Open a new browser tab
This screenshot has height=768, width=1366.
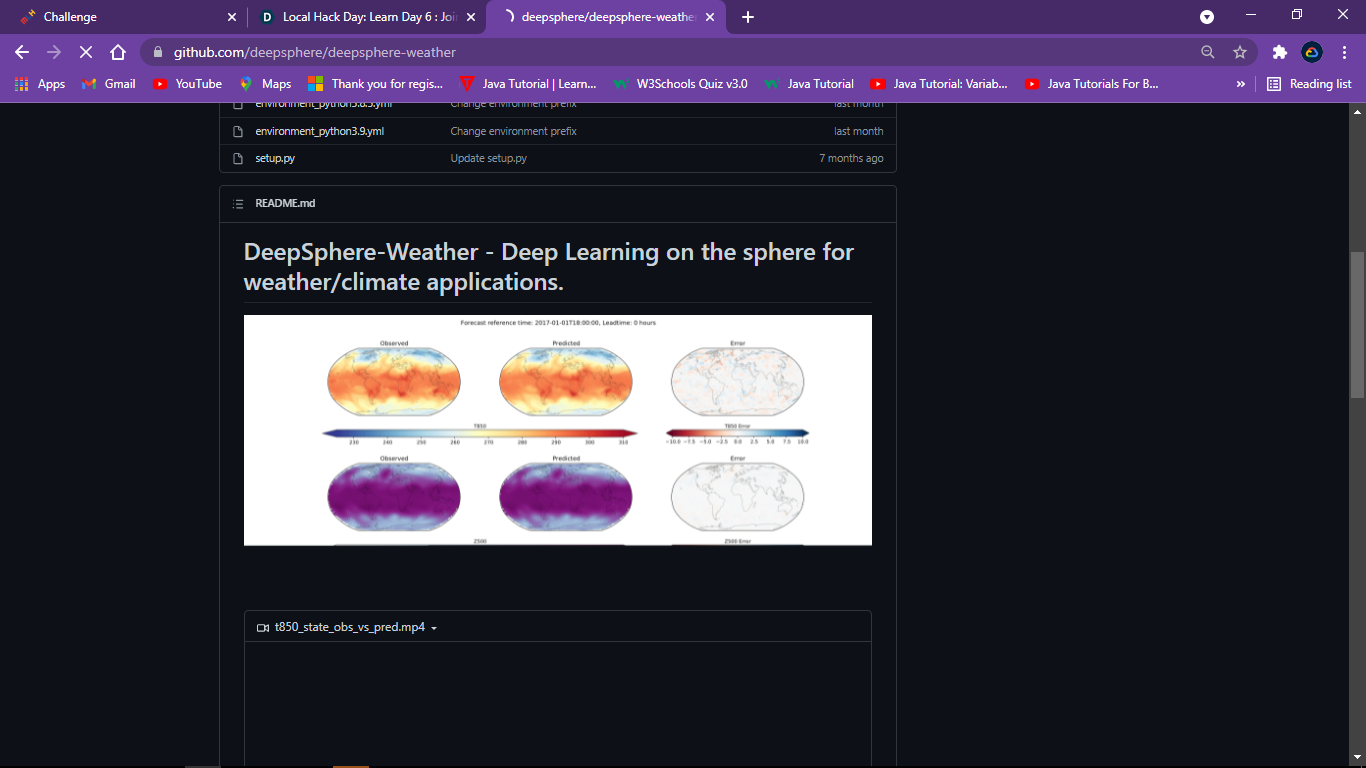click(x=748, y=17)
